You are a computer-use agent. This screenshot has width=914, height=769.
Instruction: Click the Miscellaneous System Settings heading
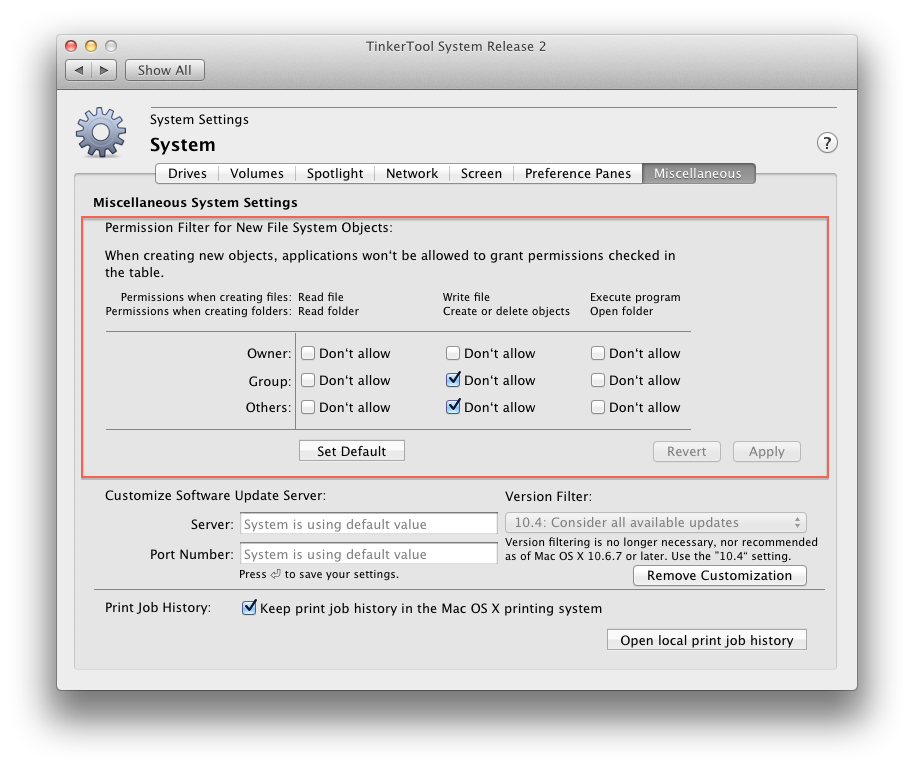195,203
